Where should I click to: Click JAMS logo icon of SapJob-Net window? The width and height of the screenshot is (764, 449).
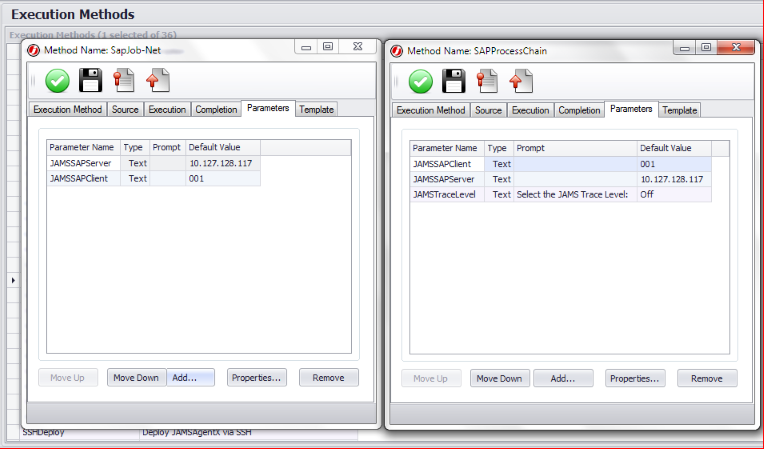(33, 50)
